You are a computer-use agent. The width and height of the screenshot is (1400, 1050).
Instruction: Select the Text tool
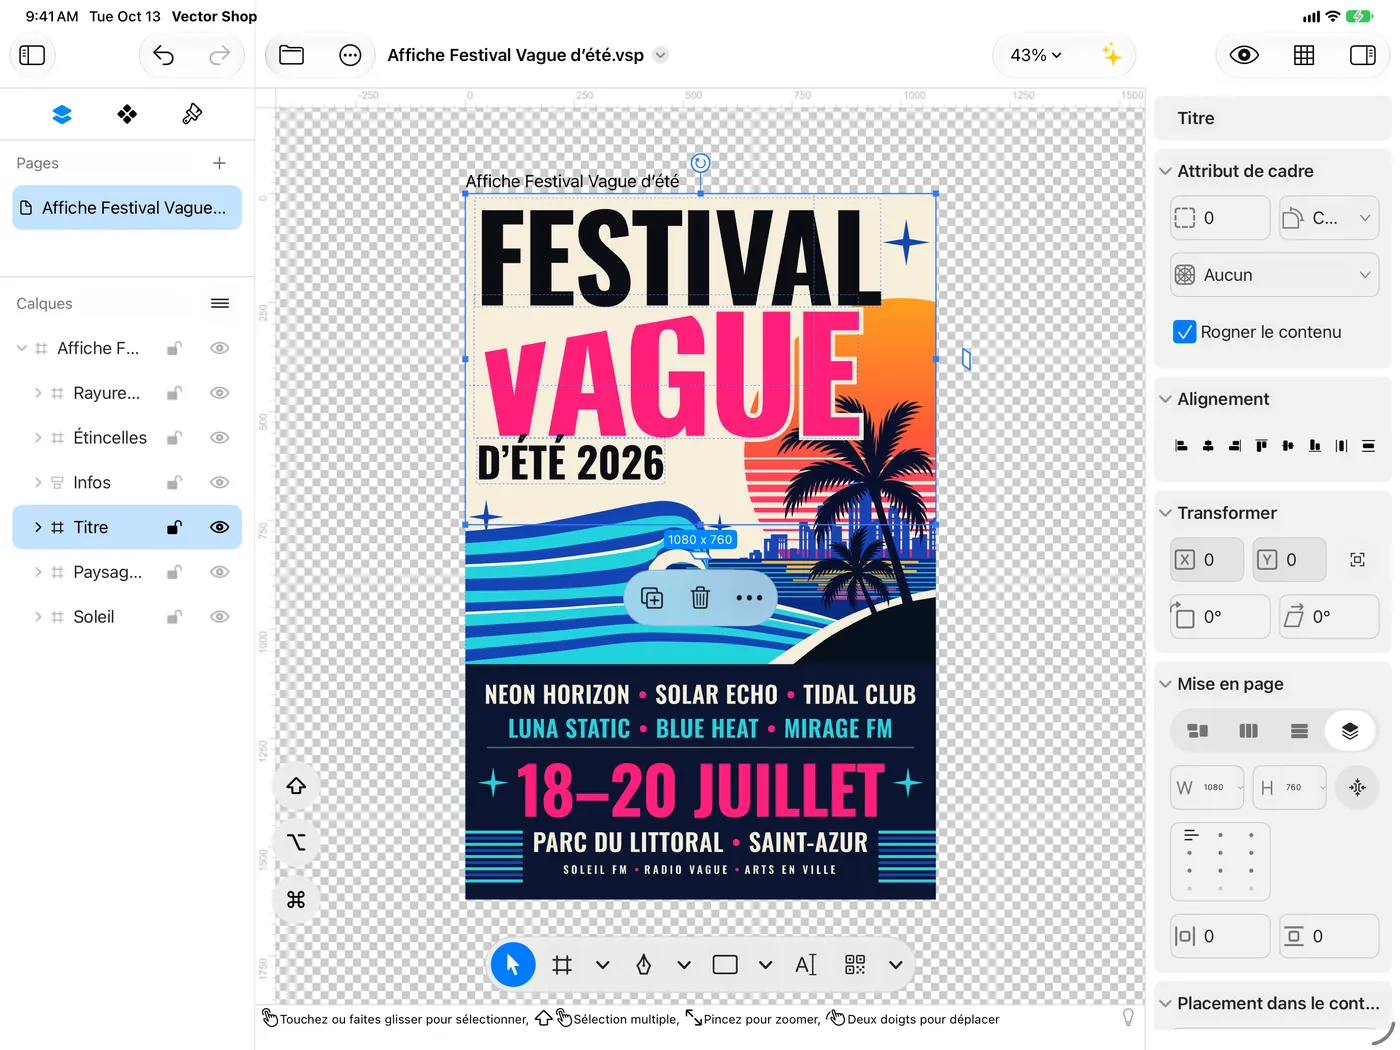pyautogui.click(x=806, y=965)
